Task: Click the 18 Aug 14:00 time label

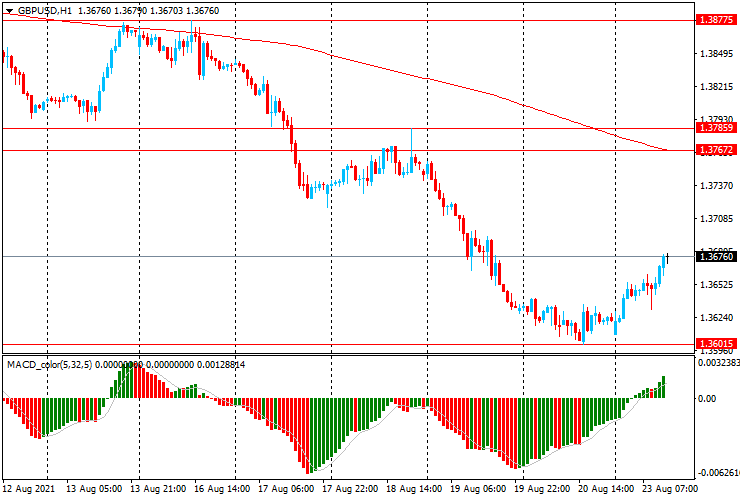Action: point(414,488)
